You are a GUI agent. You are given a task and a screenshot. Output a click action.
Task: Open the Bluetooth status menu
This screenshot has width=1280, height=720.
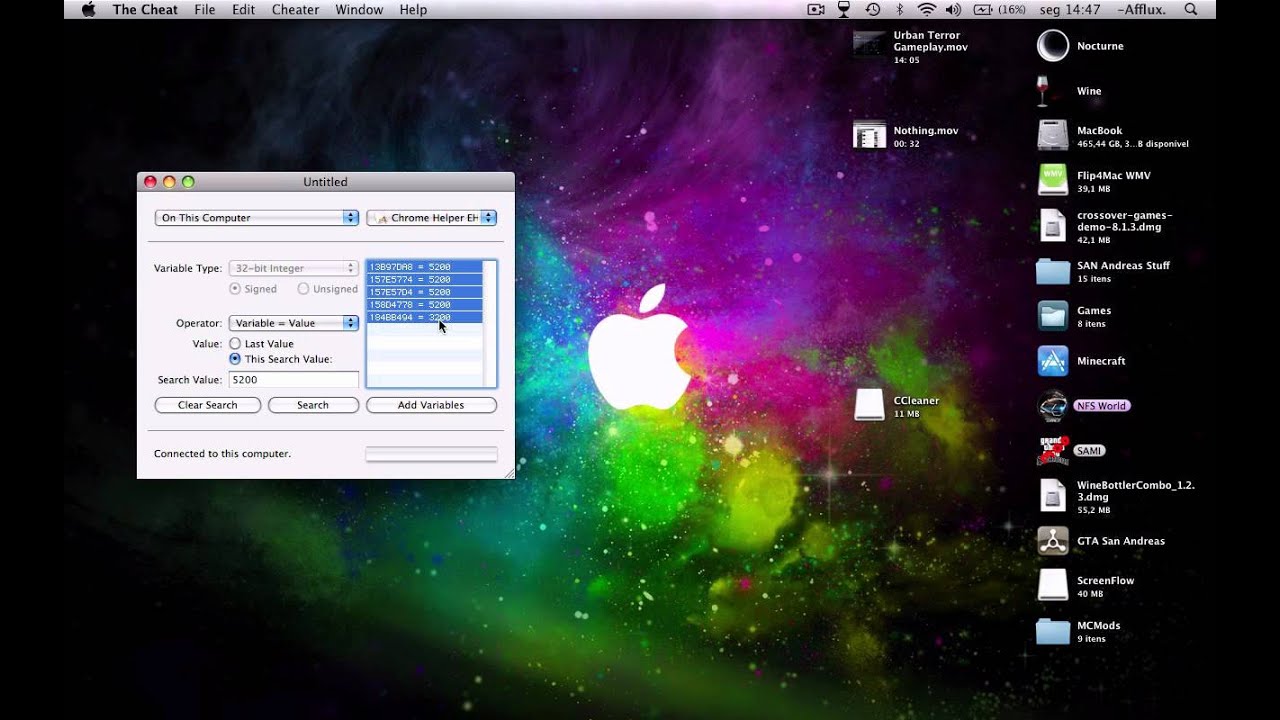click(x=899, y=10)
